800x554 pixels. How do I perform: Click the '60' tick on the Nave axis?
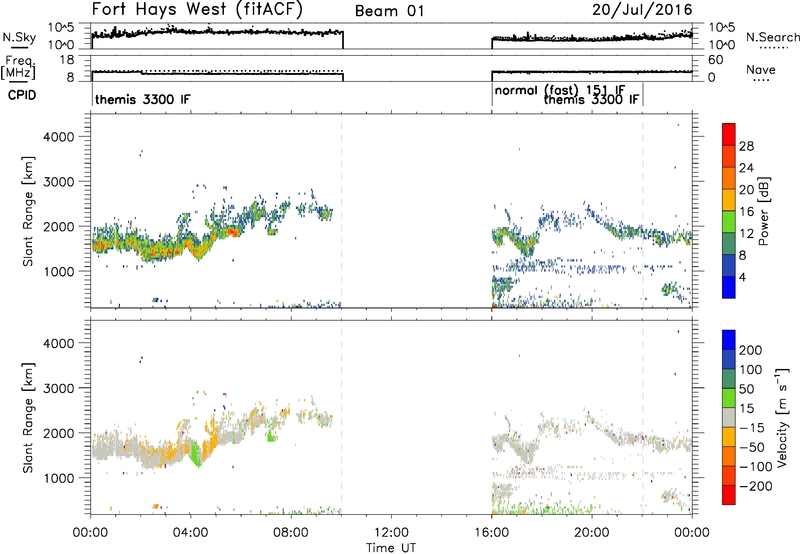coord(716,60)
